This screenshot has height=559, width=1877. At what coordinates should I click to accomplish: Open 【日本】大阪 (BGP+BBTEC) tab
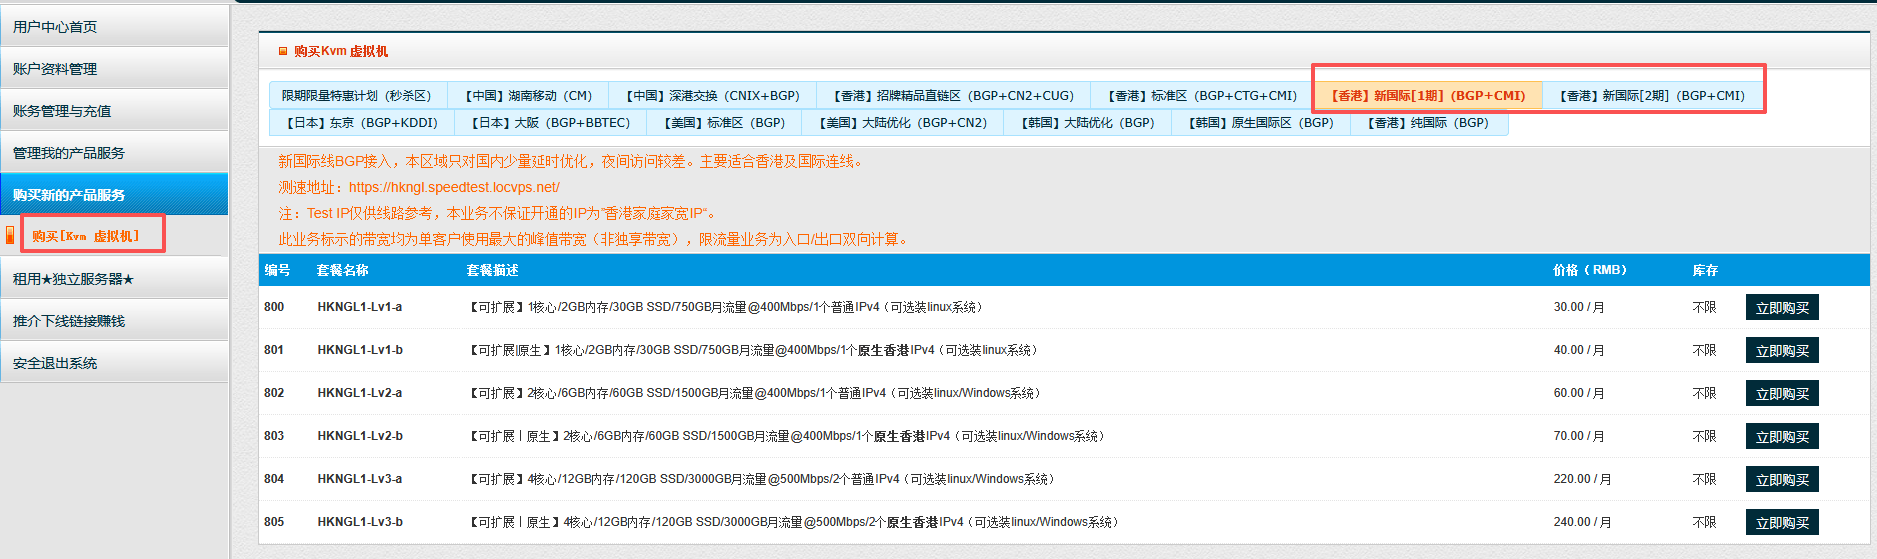(551, 122)
